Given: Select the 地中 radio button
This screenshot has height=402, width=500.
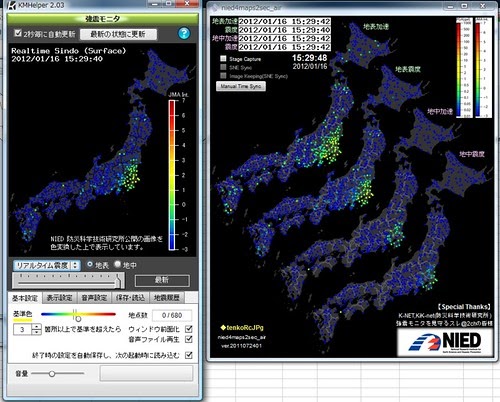Looking at the screenshot, I should [x=118, y=264].
